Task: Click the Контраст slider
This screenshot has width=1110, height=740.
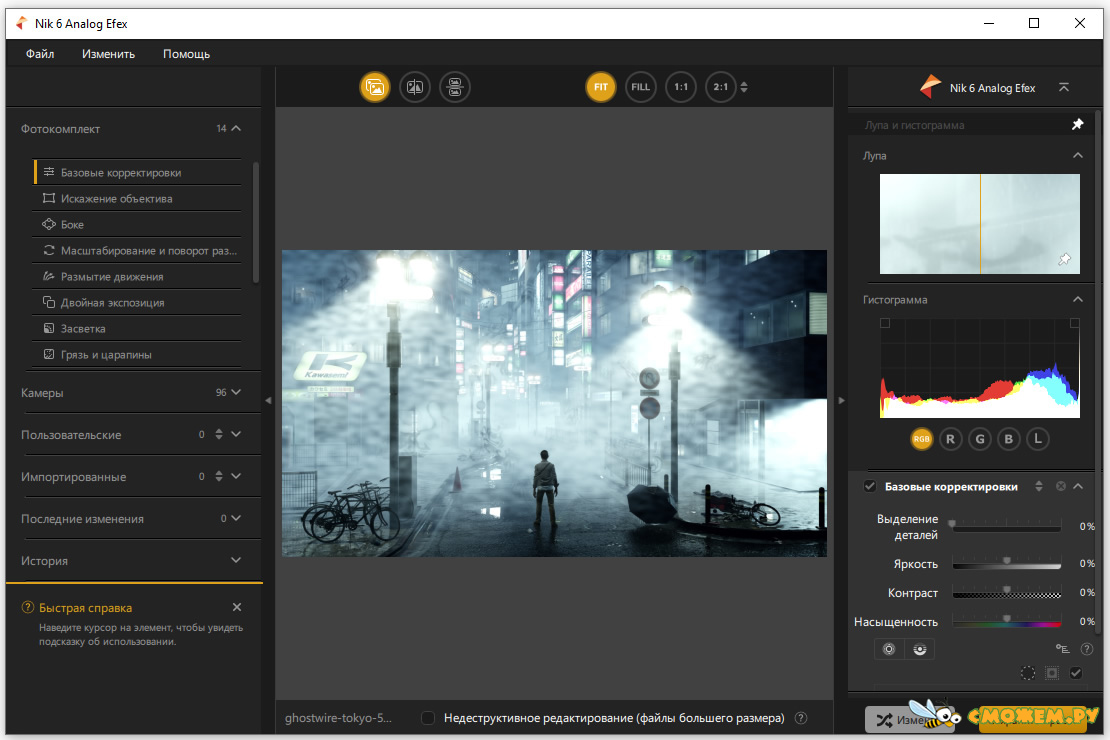Action: [1007, 593]
